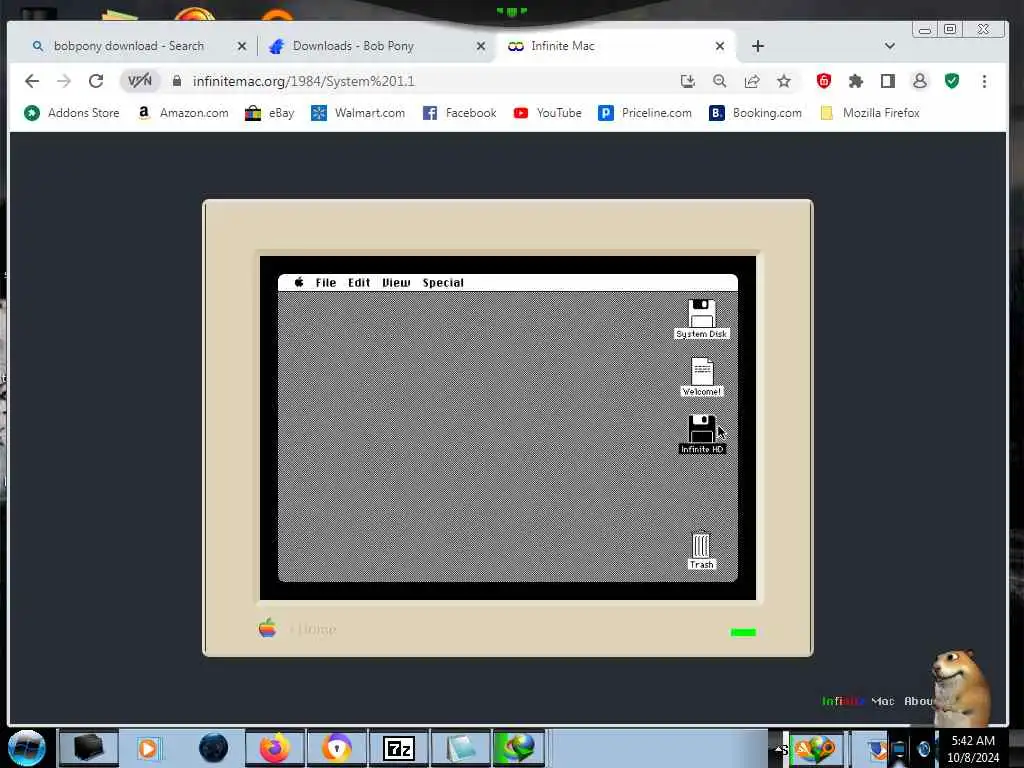Expand the tab search dropdown chevron
Image resolution: width=1024 pixels, height=768 pixels.
889,46
